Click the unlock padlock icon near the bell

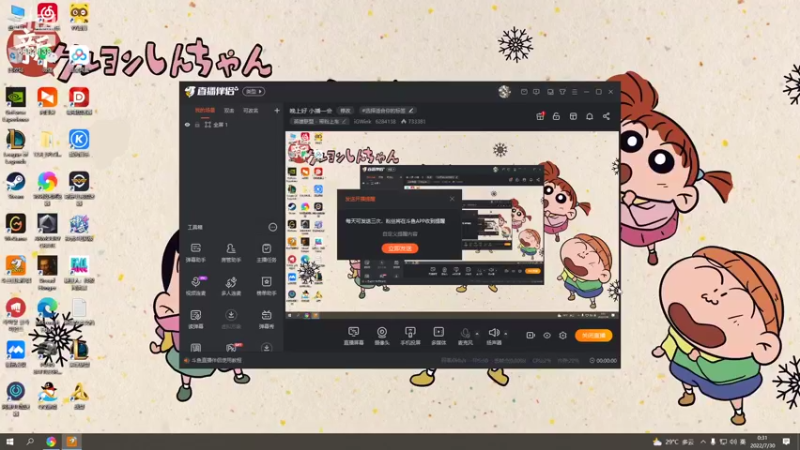click(x=556, y=116)
